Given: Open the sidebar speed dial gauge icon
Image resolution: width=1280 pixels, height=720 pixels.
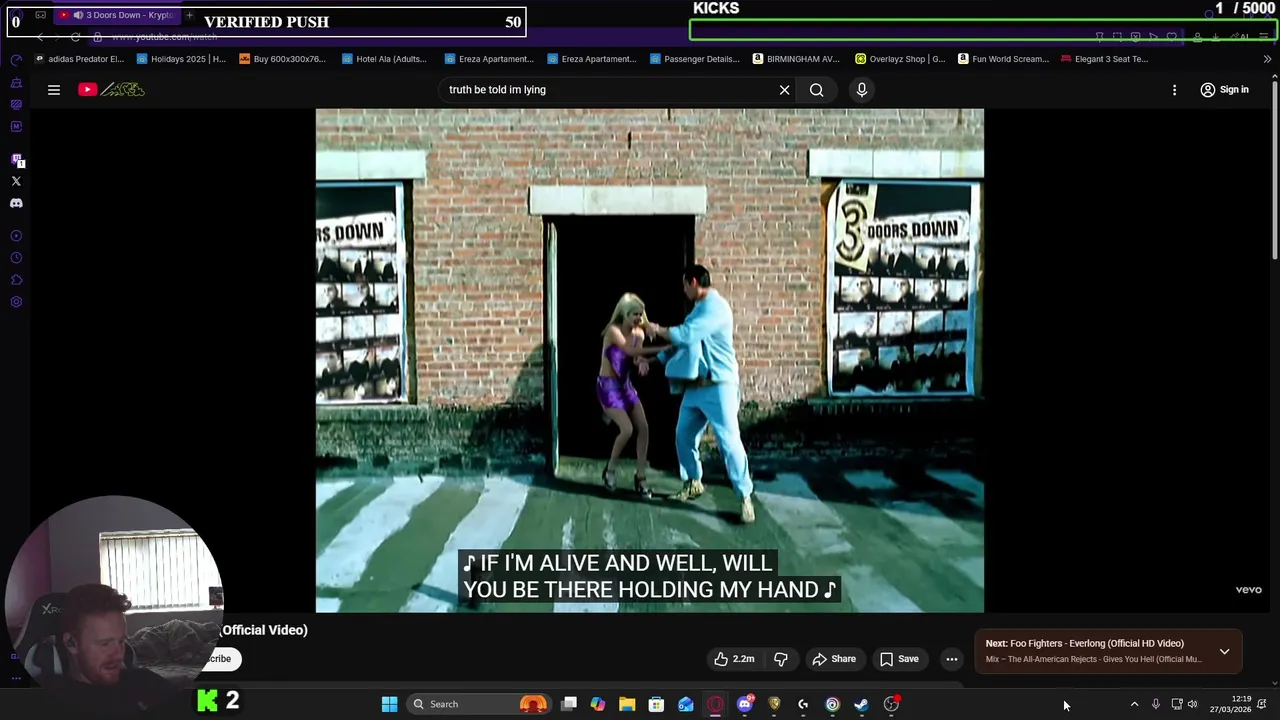Looking at the screenshot, I should [x=16, y=60].
